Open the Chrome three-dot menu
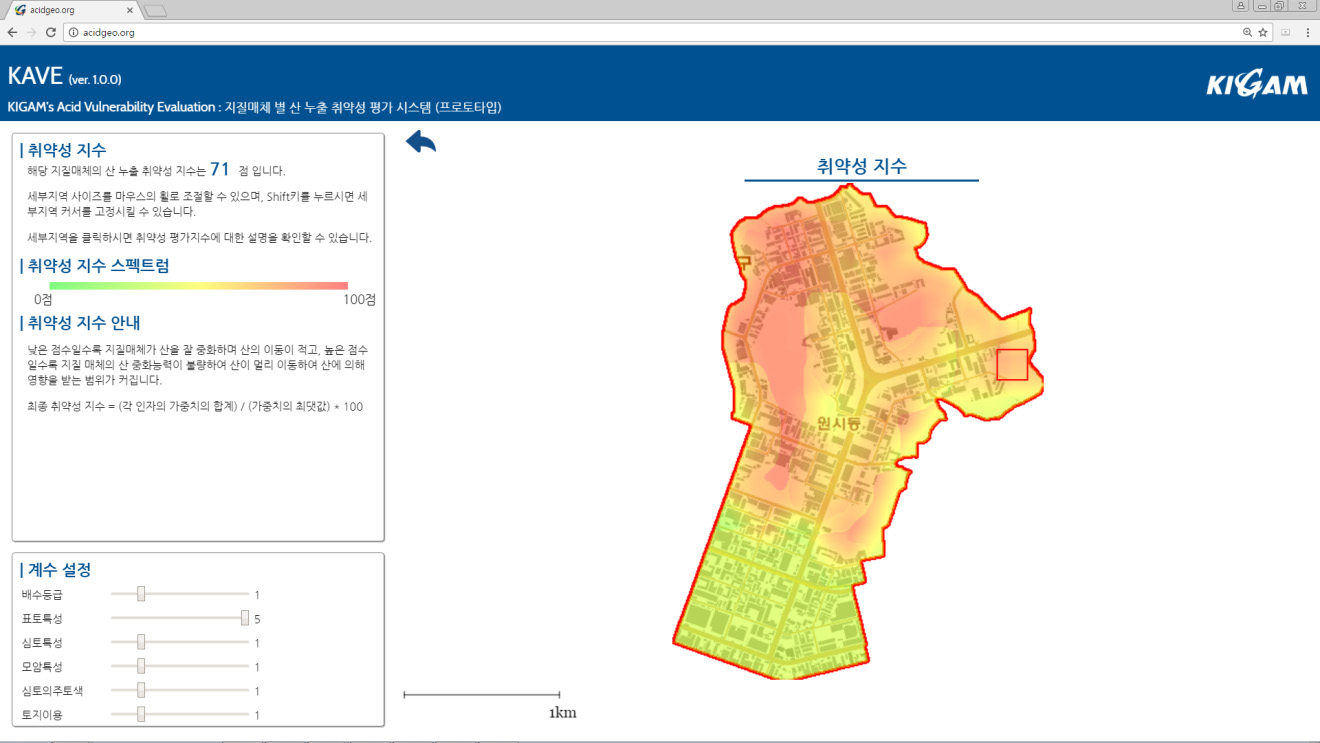Viewport: 1320px width, 743px height. coord(1308,32)
